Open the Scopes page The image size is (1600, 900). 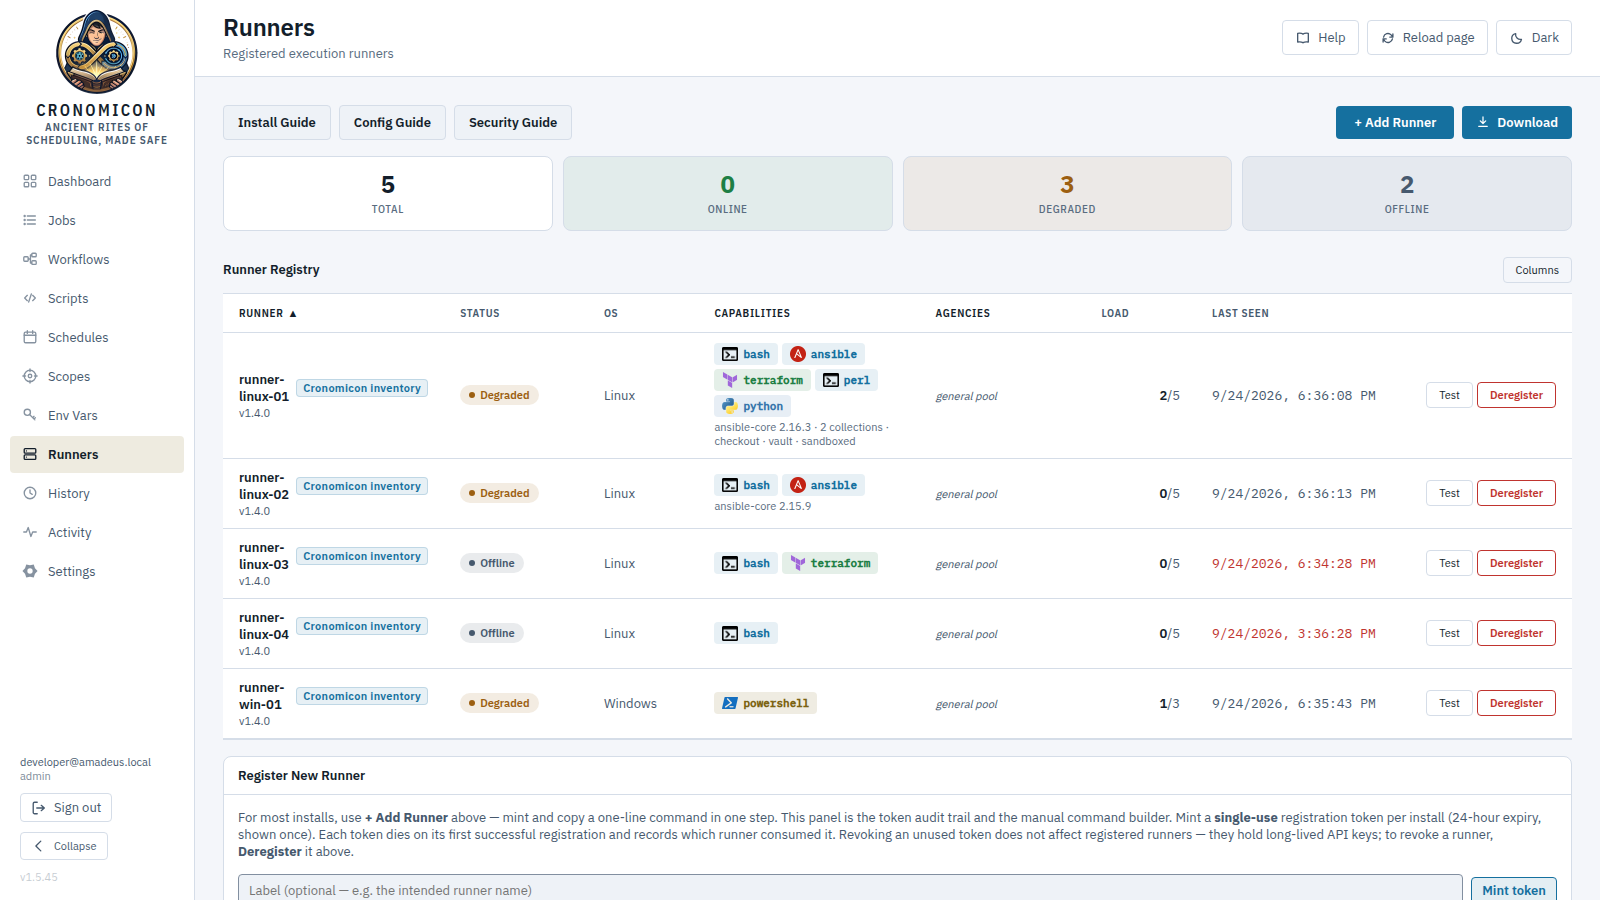coord(97,376)
